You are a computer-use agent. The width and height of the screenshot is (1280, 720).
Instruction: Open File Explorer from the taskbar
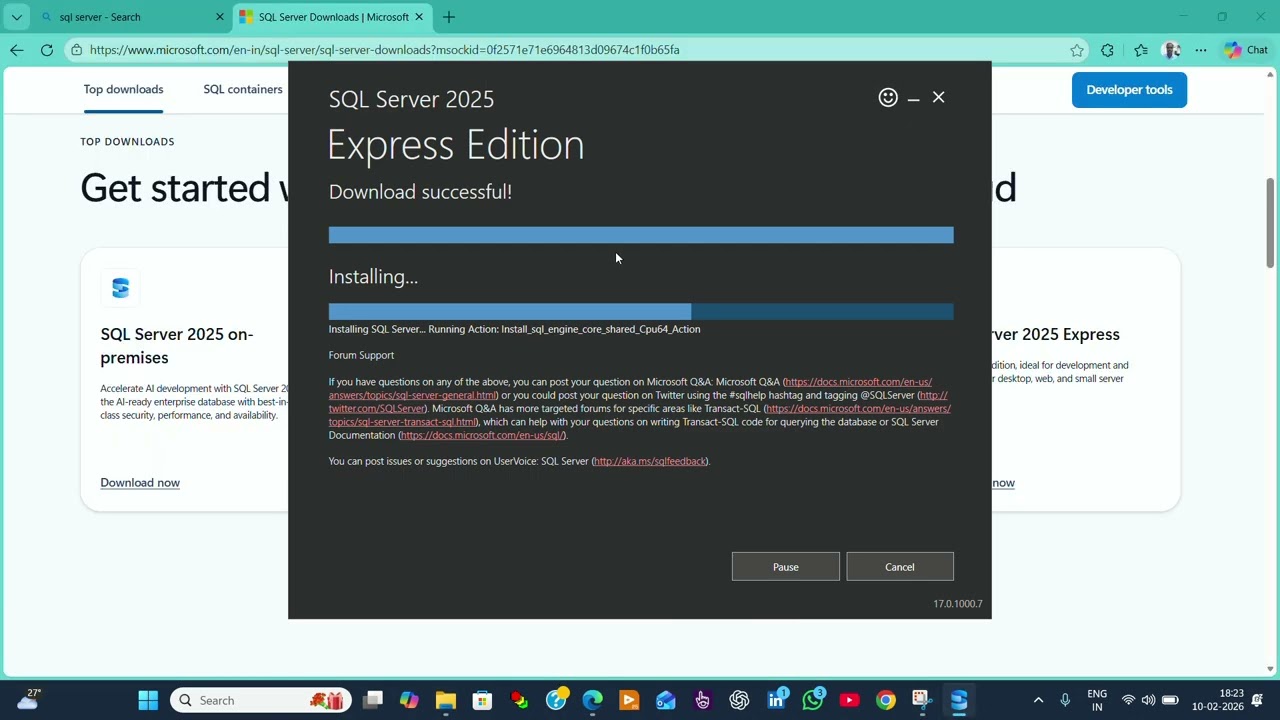click(x=446, y=700)
